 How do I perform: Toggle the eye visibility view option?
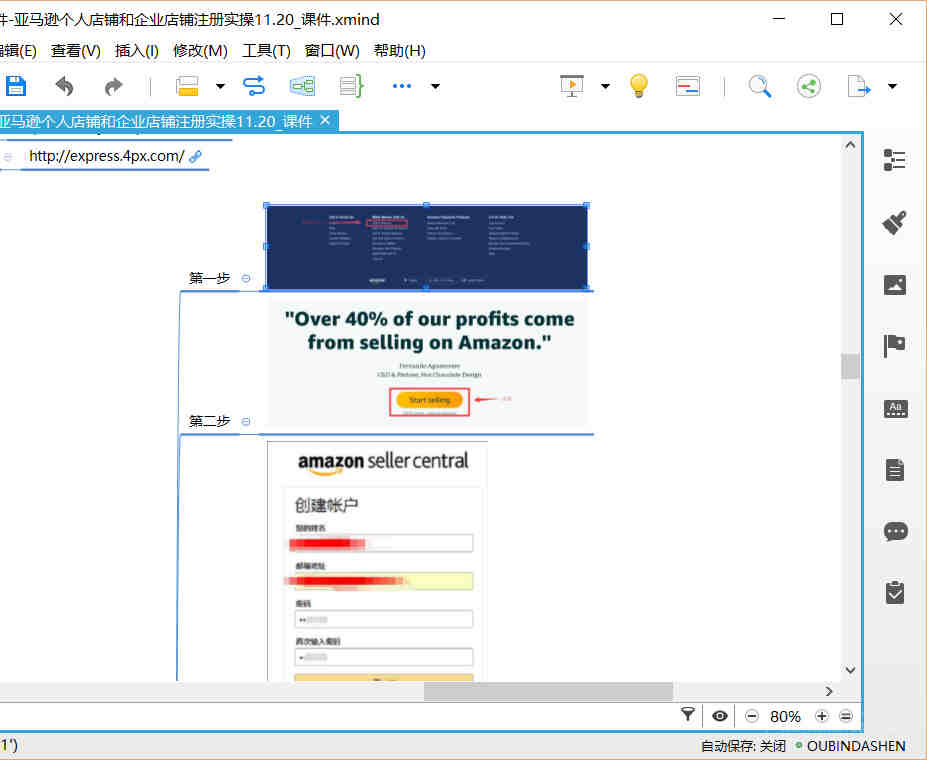[x=719, y=716]
